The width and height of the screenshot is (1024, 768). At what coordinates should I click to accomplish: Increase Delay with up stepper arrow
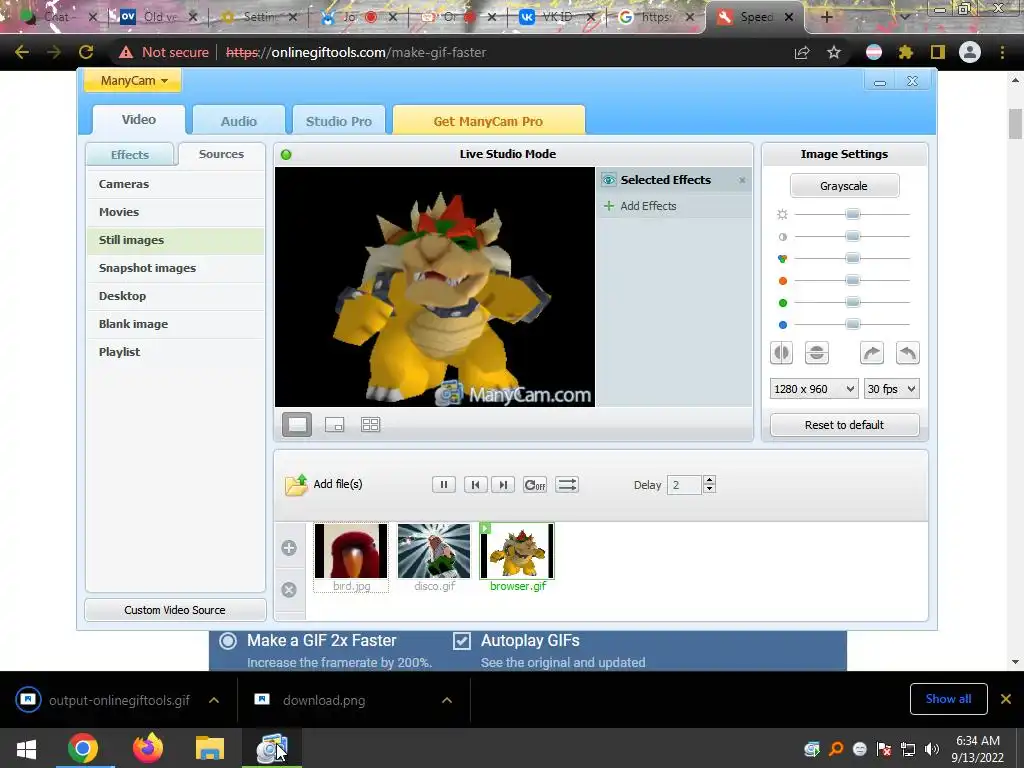[x=710, y=480]
